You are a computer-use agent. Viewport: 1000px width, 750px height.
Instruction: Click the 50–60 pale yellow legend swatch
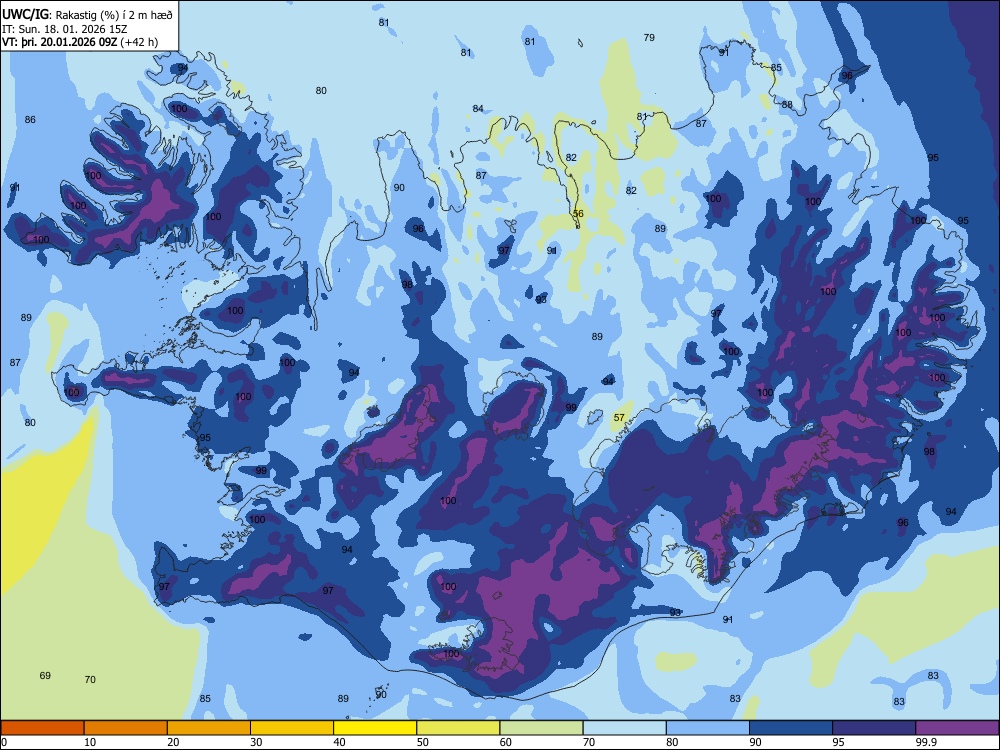pos(458,728)
